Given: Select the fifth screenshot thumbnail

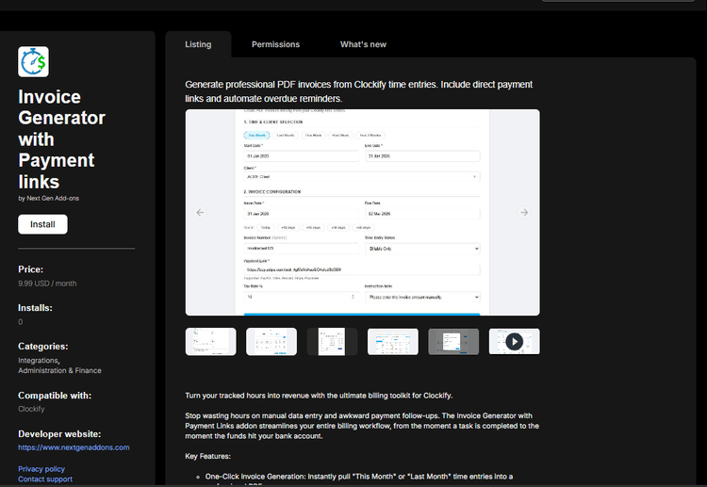Looking at the screenshot, I should tap(454, 341).
